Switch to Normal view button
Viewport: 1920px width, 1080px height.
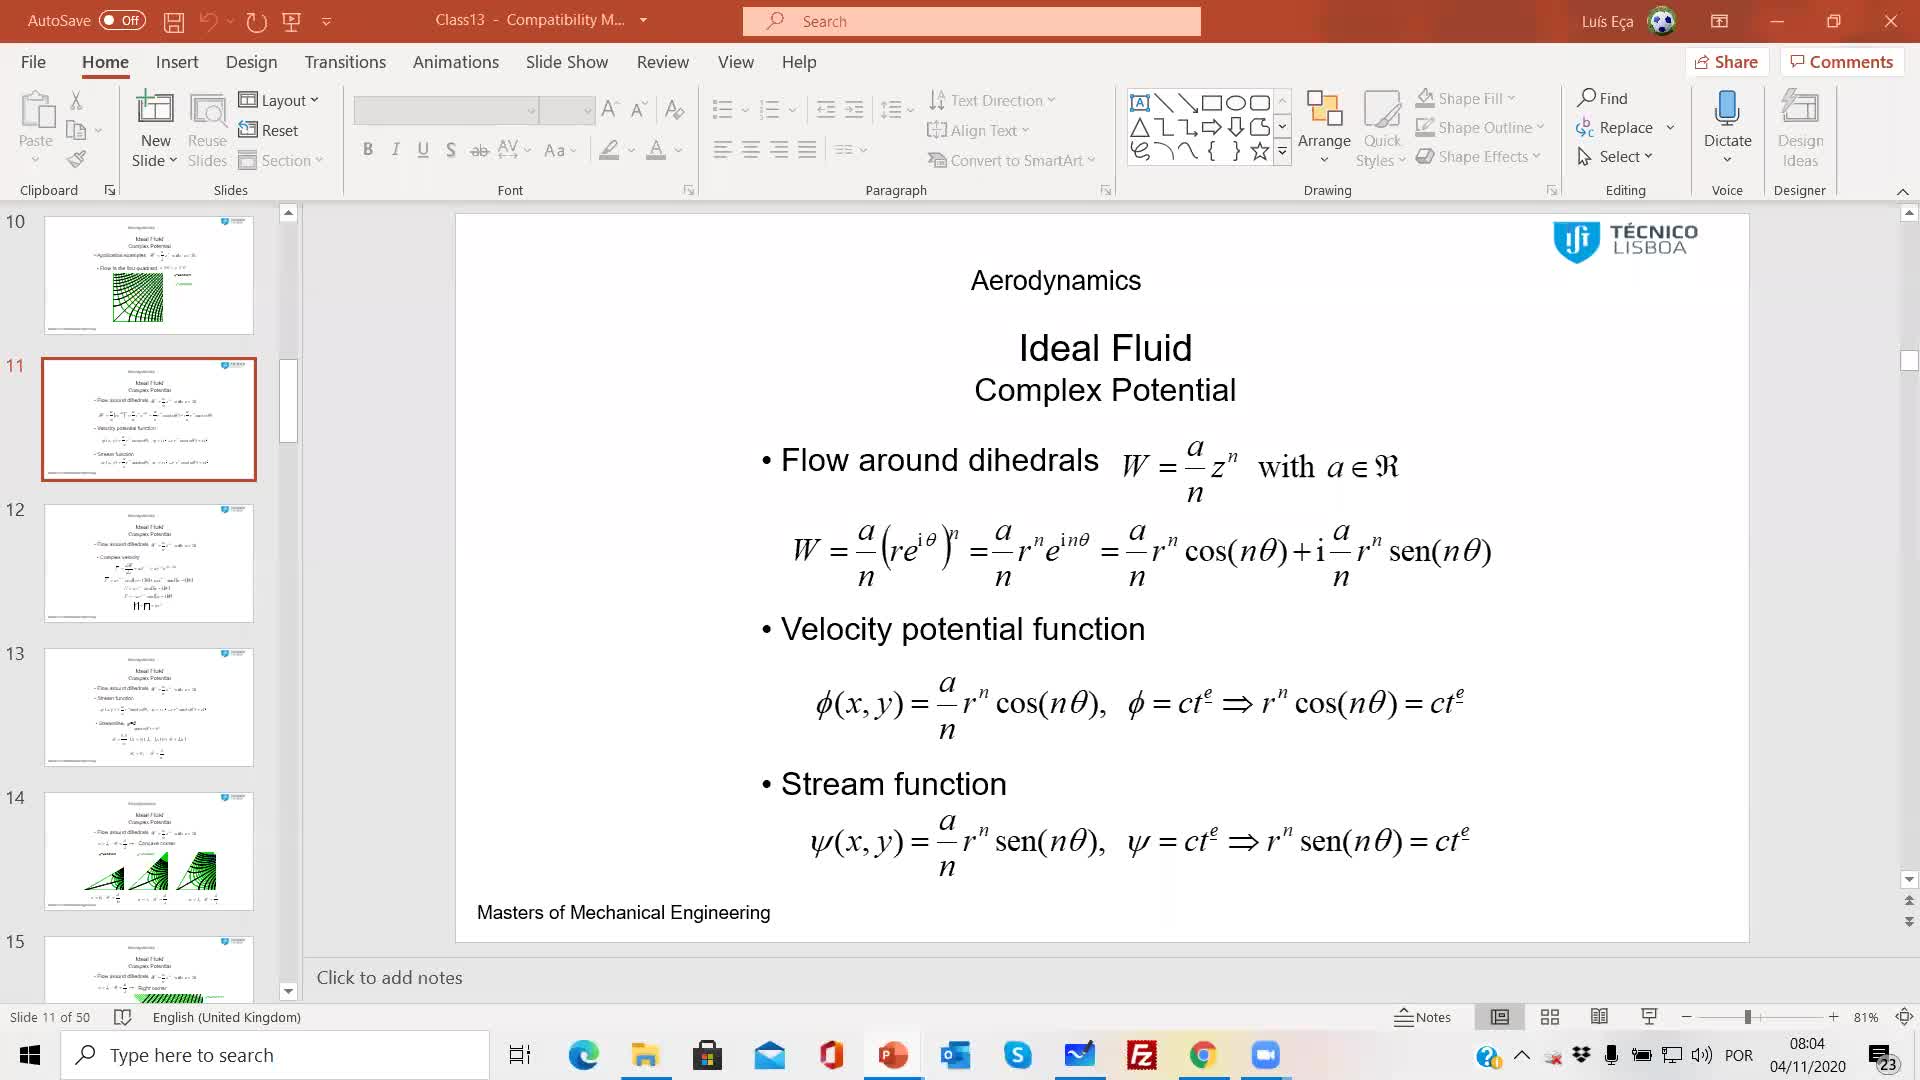tap(1500, 1017)
